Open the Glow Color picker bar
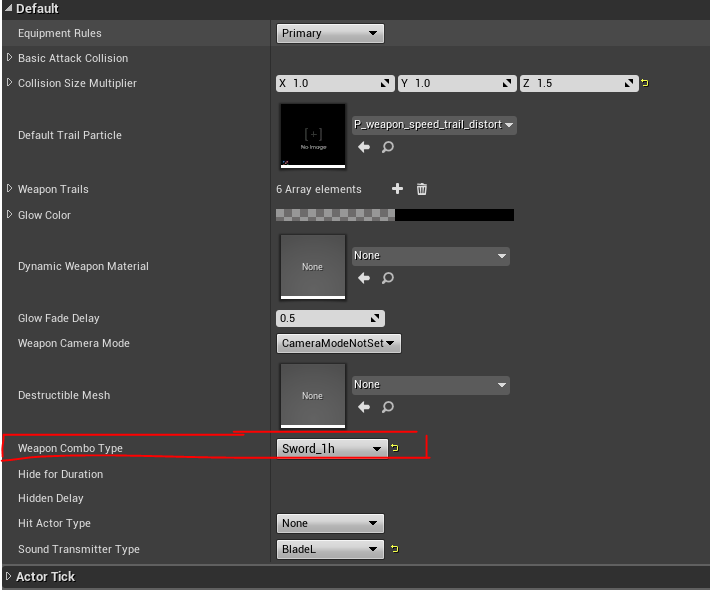Image resolution: width=710 pixels, height=590 pixels. coord(395,215)
